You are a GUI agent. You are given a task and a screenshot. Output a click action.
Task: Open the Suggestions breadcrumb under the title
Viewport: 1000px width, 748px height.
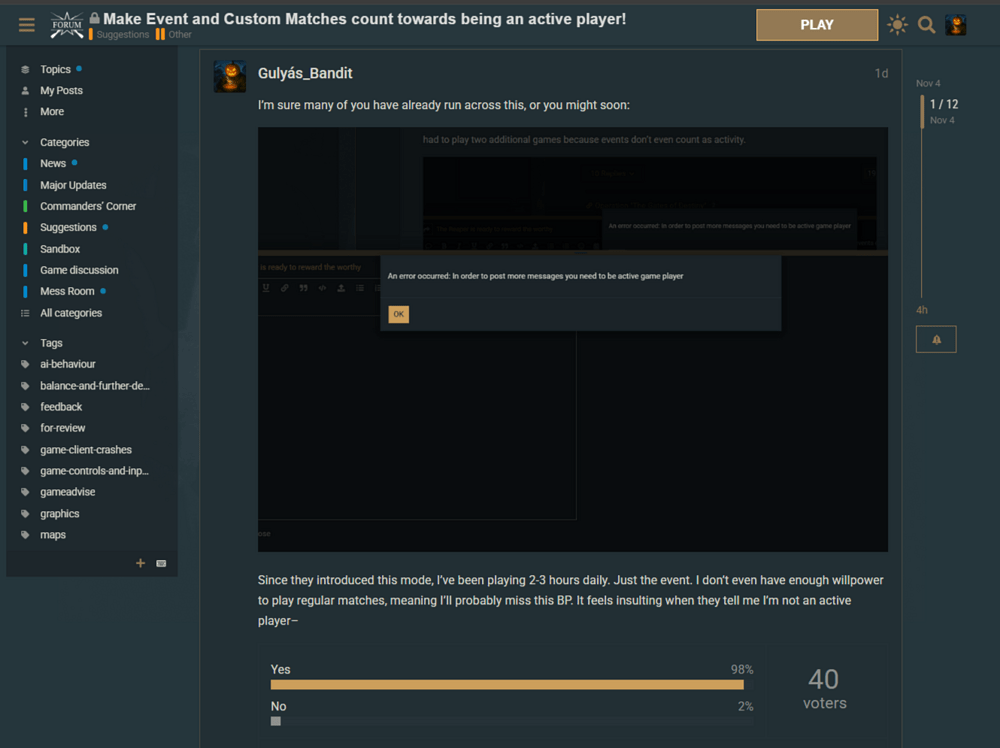120,33
